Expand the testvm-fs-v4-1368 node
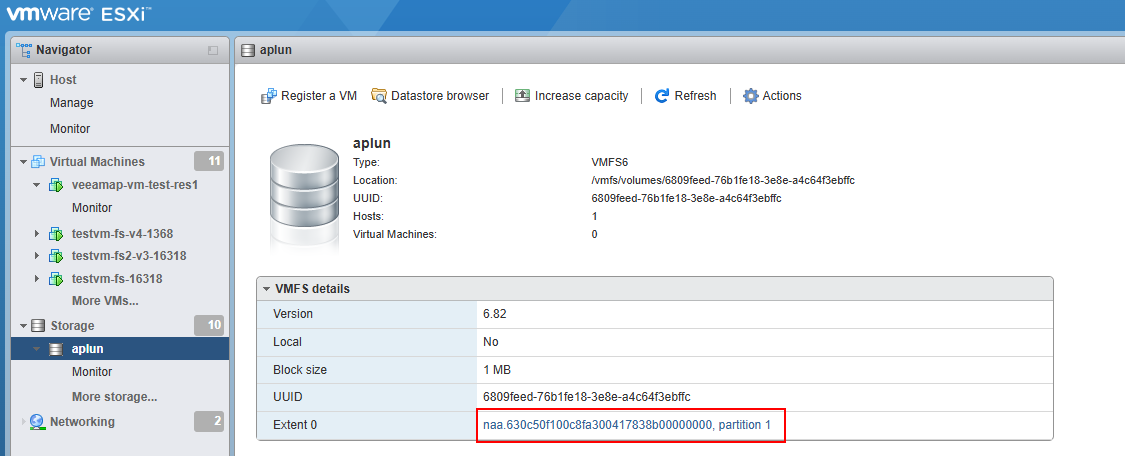This screenshot has width=1125, height=456. click(x=37, y=234)
